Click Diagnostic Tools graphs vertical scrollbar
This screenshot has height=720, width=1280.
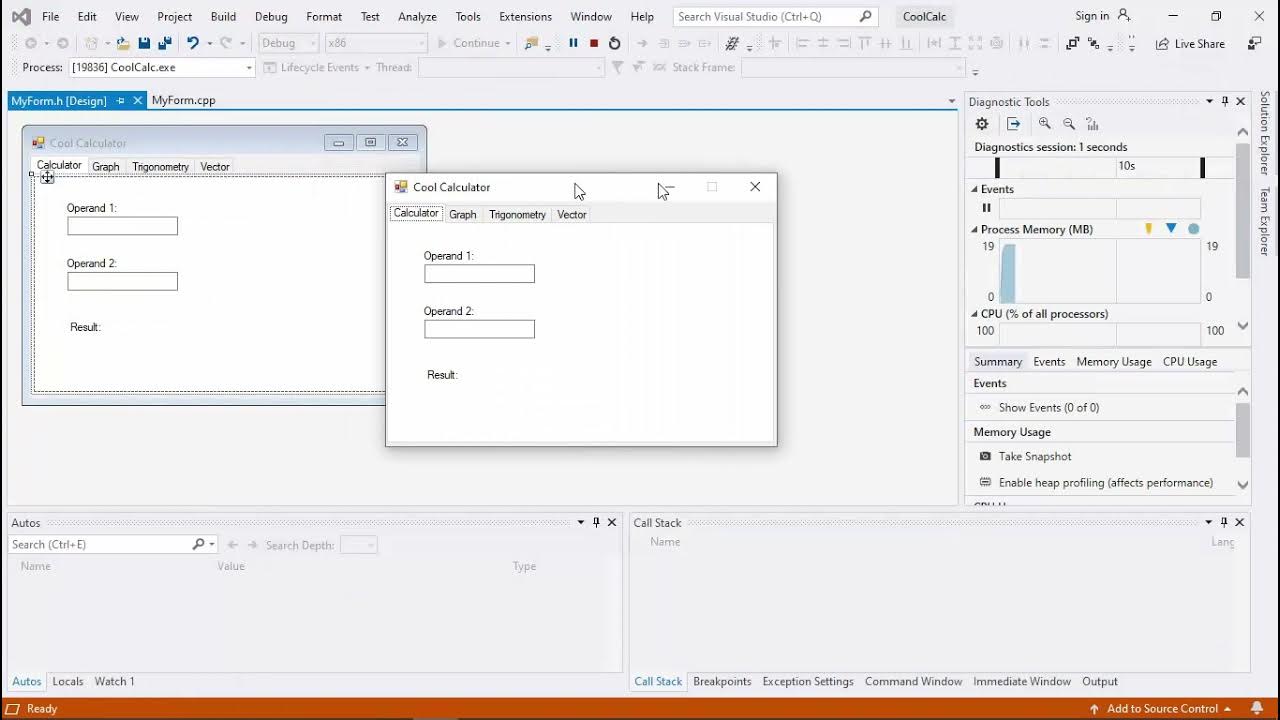[x=1243, y=230]
